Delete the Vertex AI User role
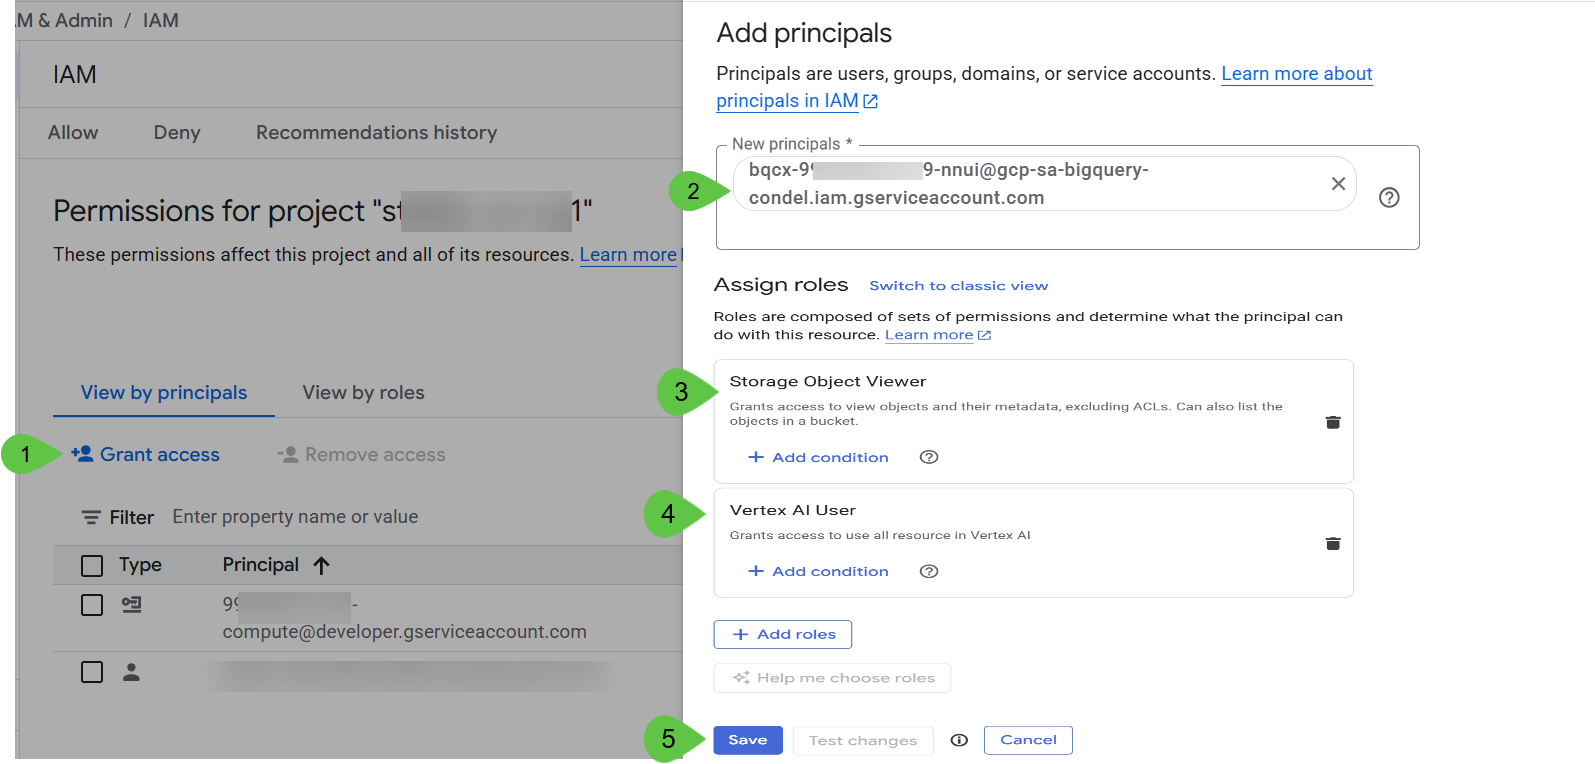This screenshot has width=1595, height=764. (x=1333, y=543)
